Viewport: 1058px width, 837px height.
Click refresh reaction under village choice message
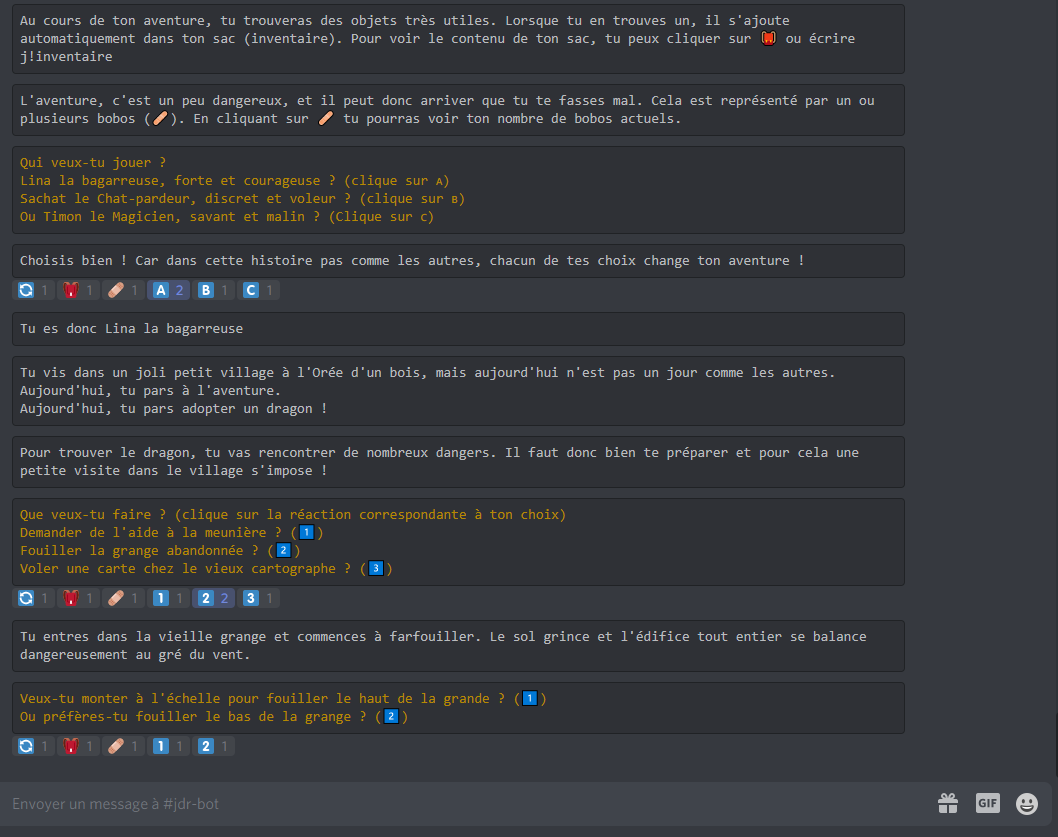(33, 599)
